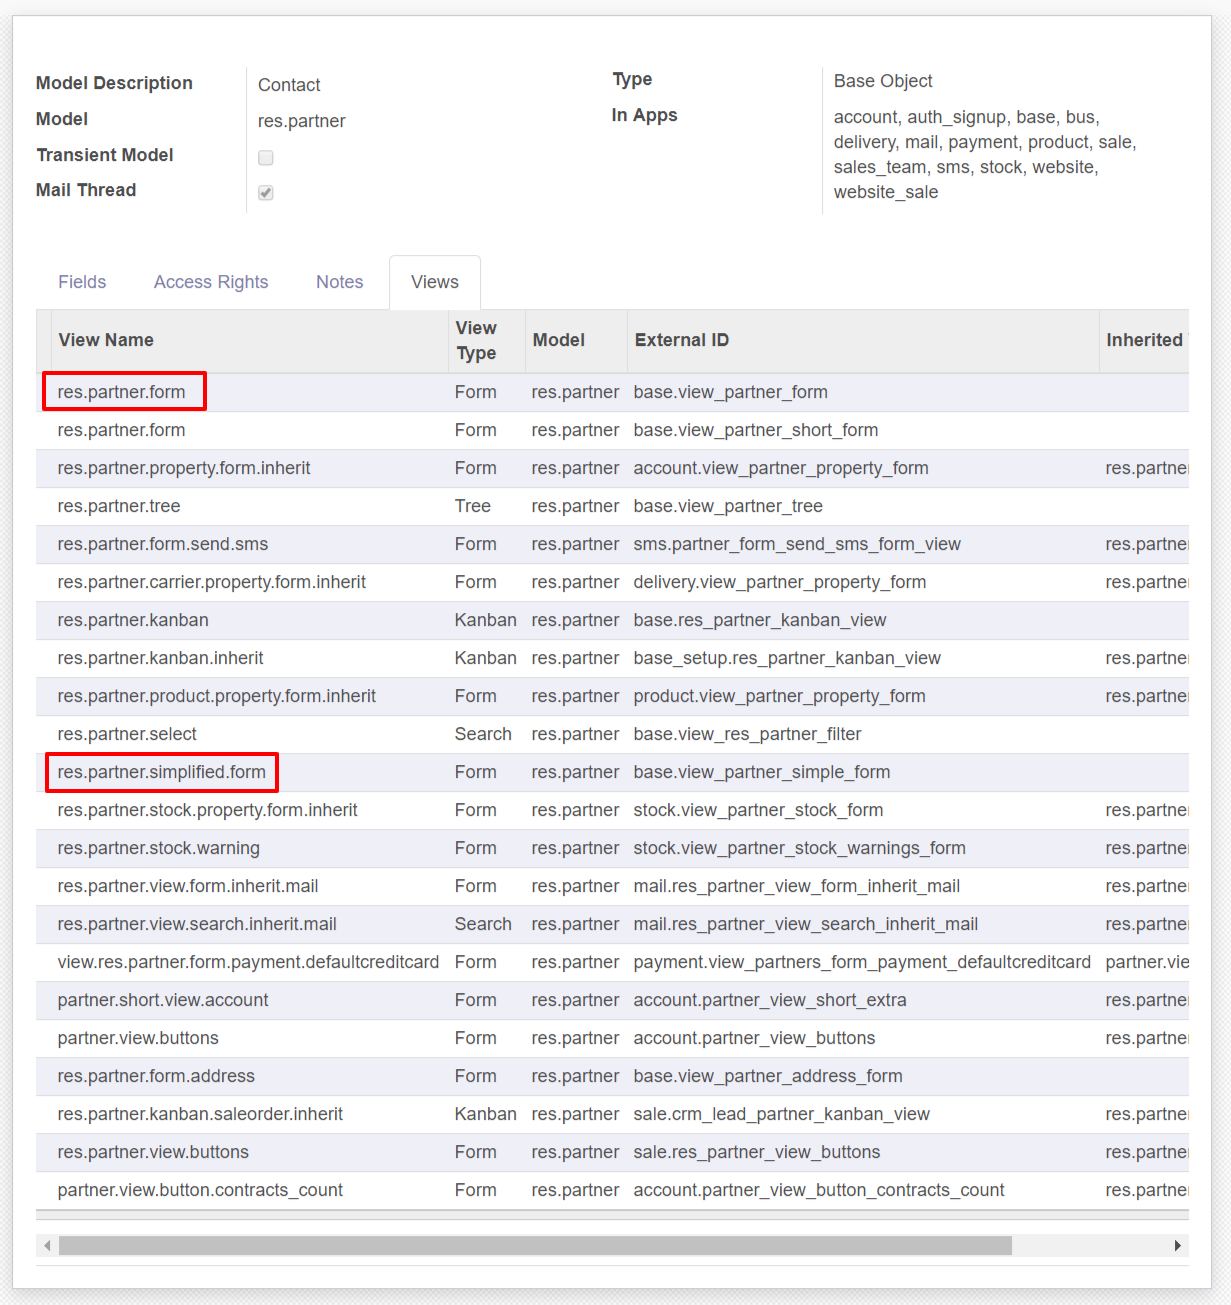This screenshot has height=1305, width=1231.
Task: Select the Views tab
Action: (x=435, y=282)
